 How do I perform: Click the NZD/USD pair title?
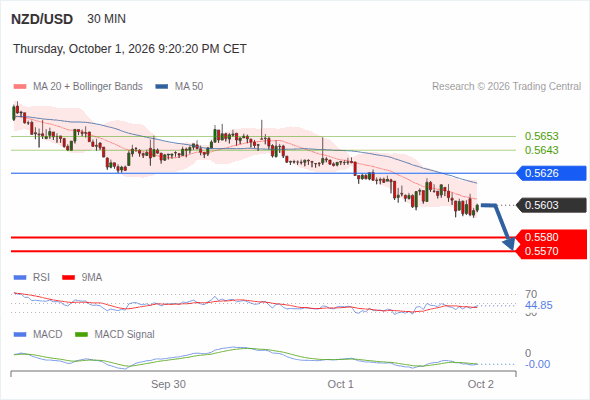(42, 19)
